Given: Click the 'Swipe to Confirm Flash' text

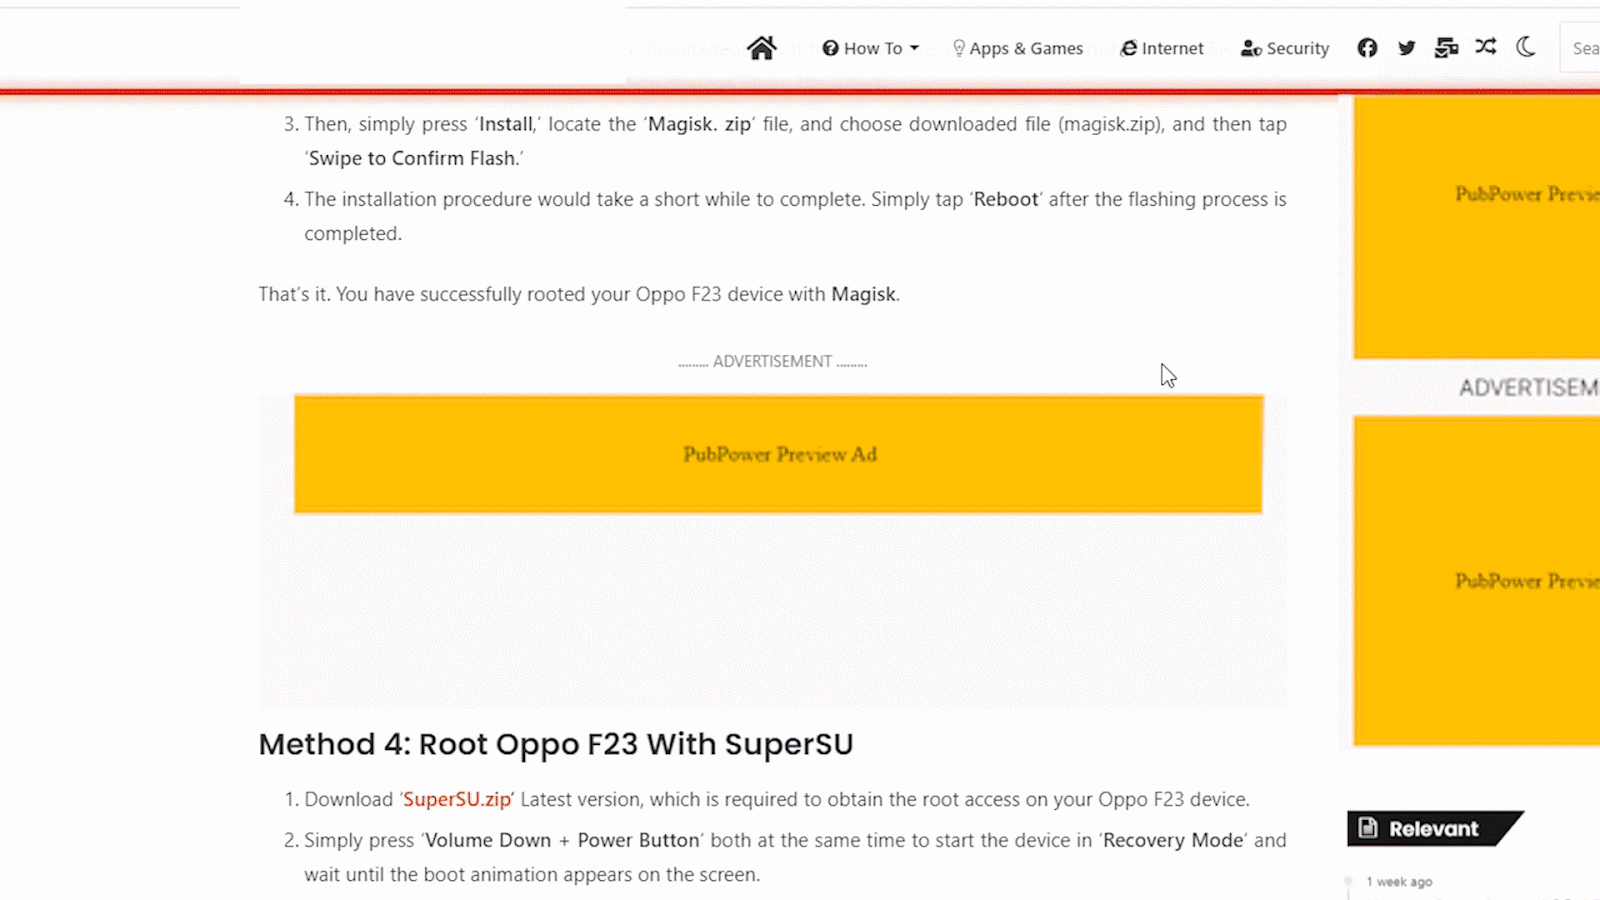Looking at the screenshot, I should pyautogui.click(x=413, y=158).
